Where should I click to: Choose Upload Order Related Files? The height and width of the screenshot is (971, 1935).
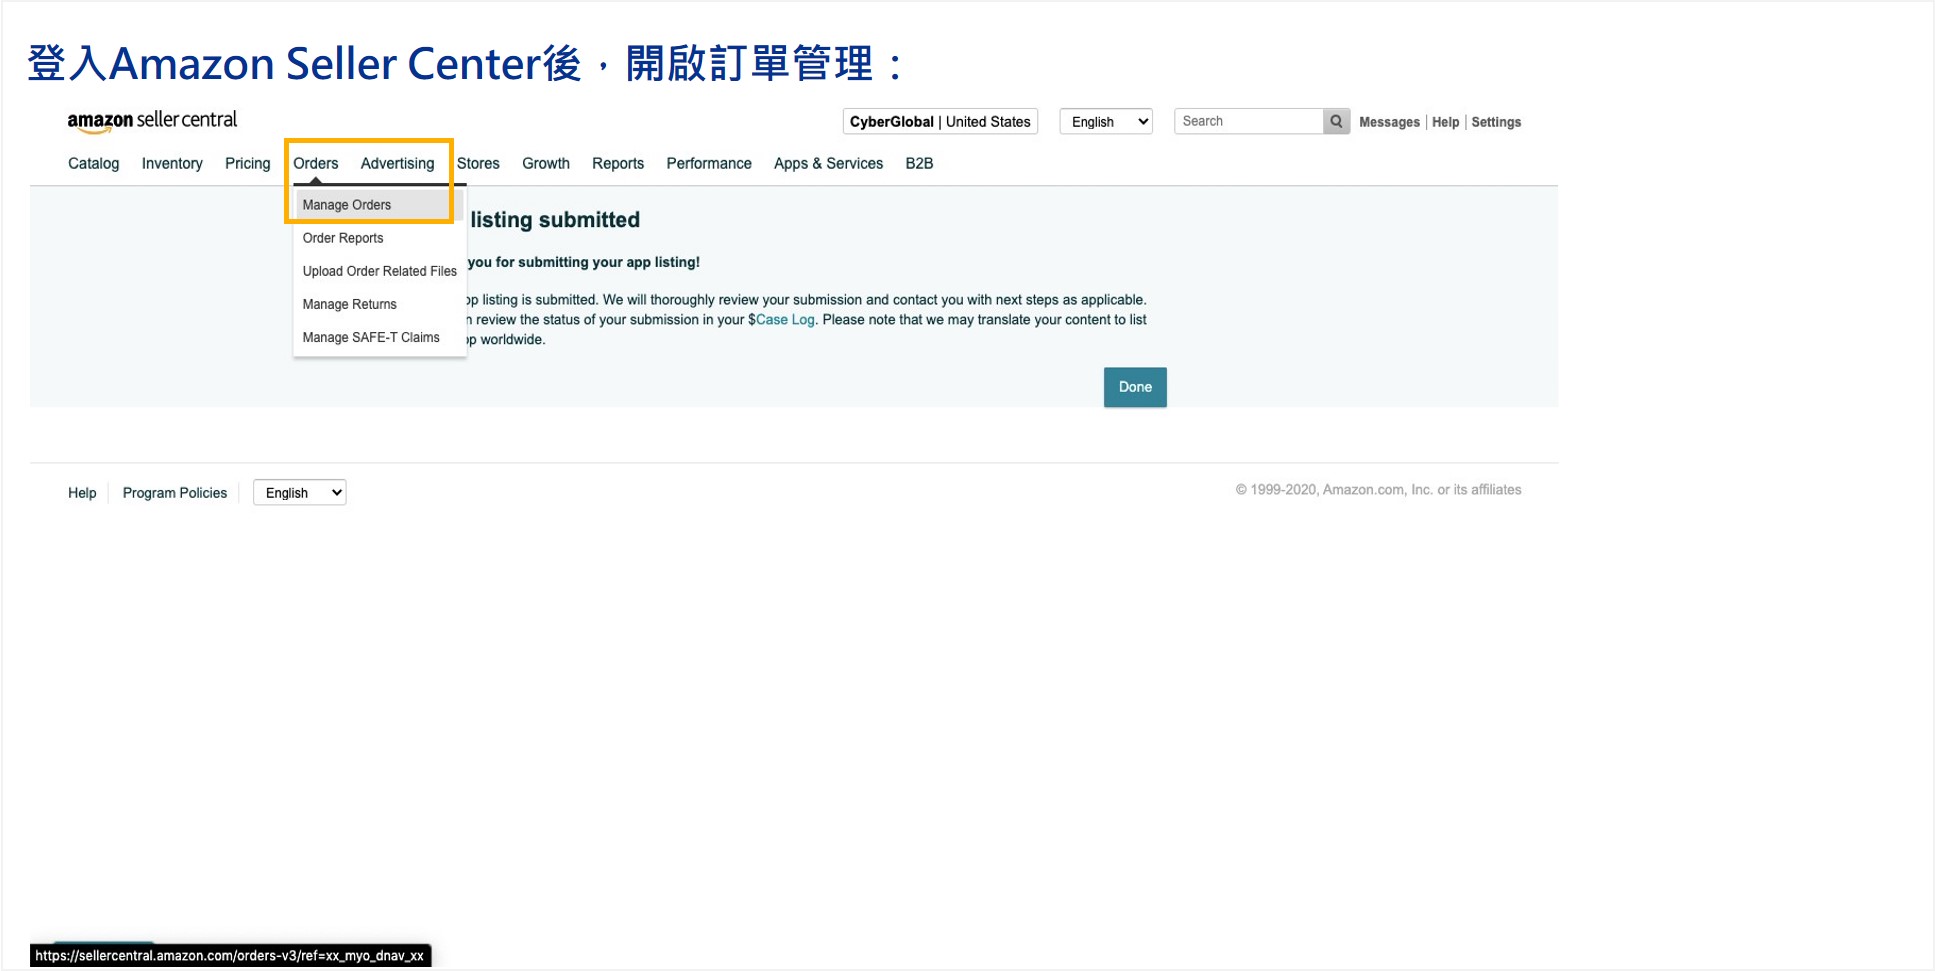coord(379,271)
